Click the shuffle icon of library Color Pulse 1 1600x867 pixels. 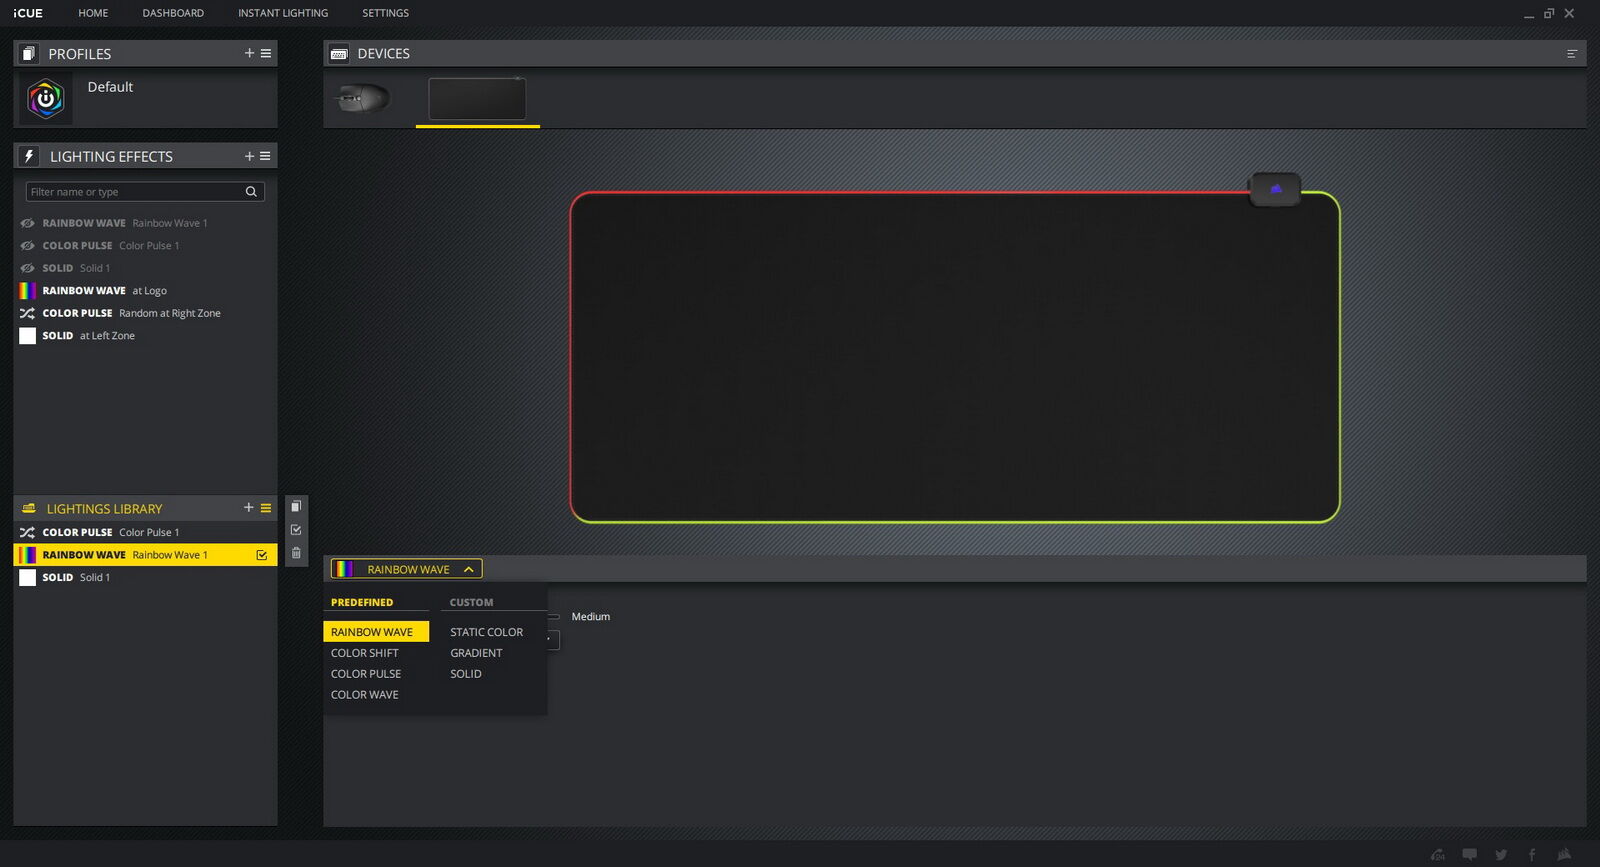(28, 532)
